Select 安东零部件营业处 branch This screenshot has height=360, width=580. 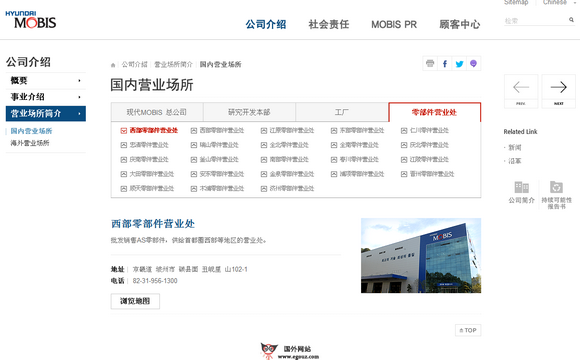222,174
